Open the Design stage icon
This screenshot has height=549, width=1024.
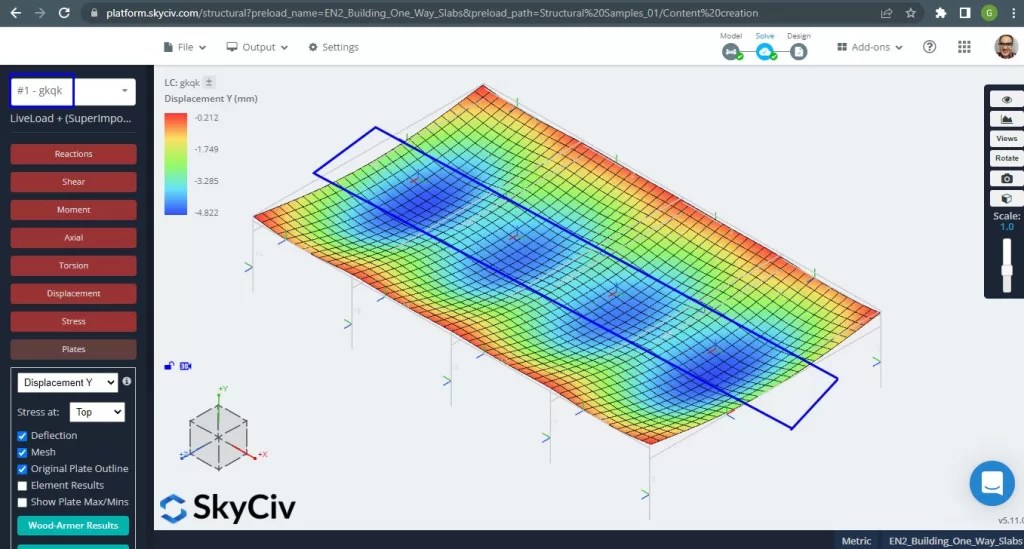798,52
